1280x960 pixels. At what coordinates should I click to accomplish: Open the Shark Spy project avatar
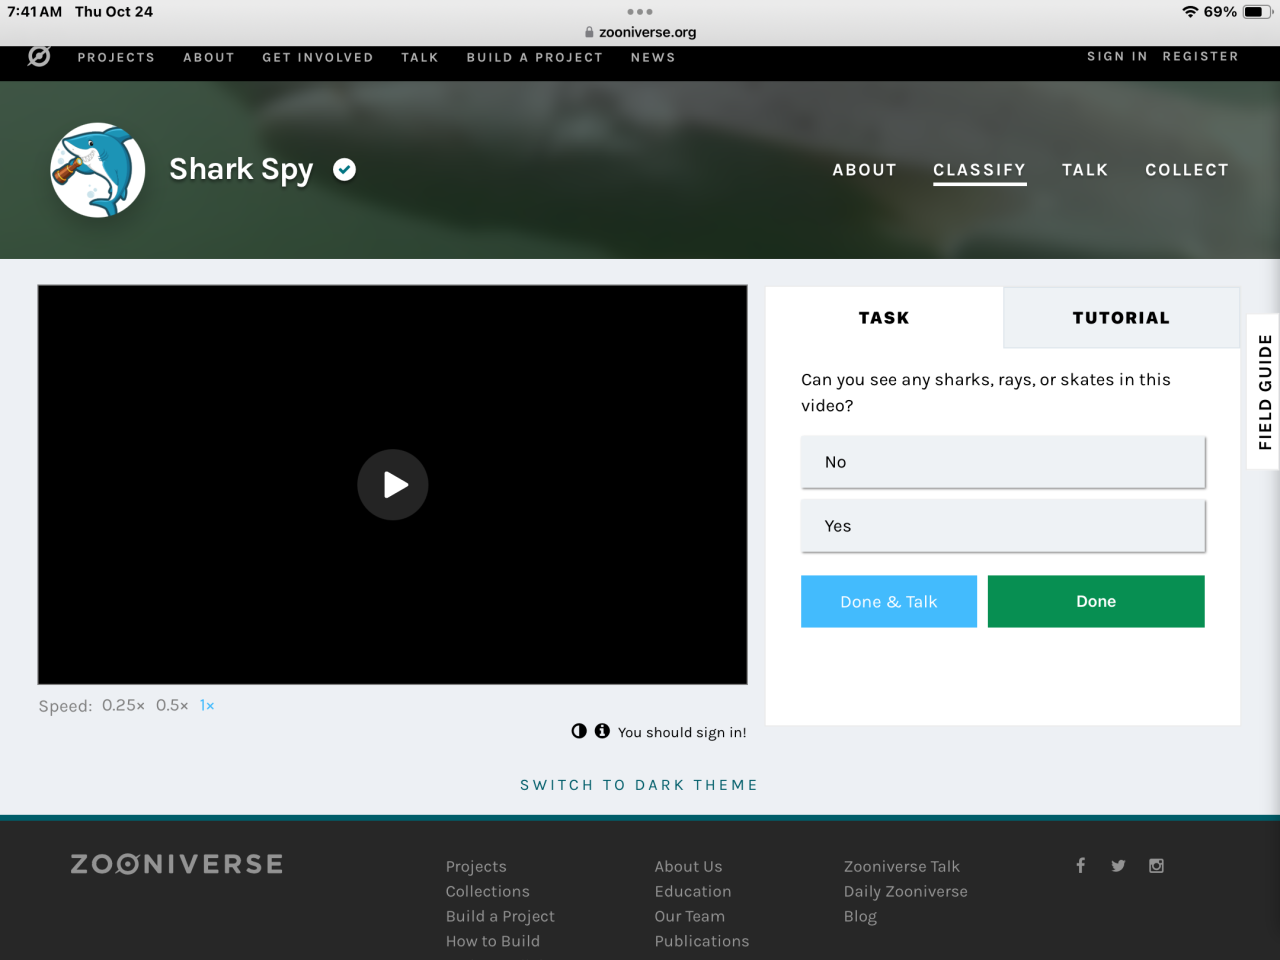[x=98, y=170]
